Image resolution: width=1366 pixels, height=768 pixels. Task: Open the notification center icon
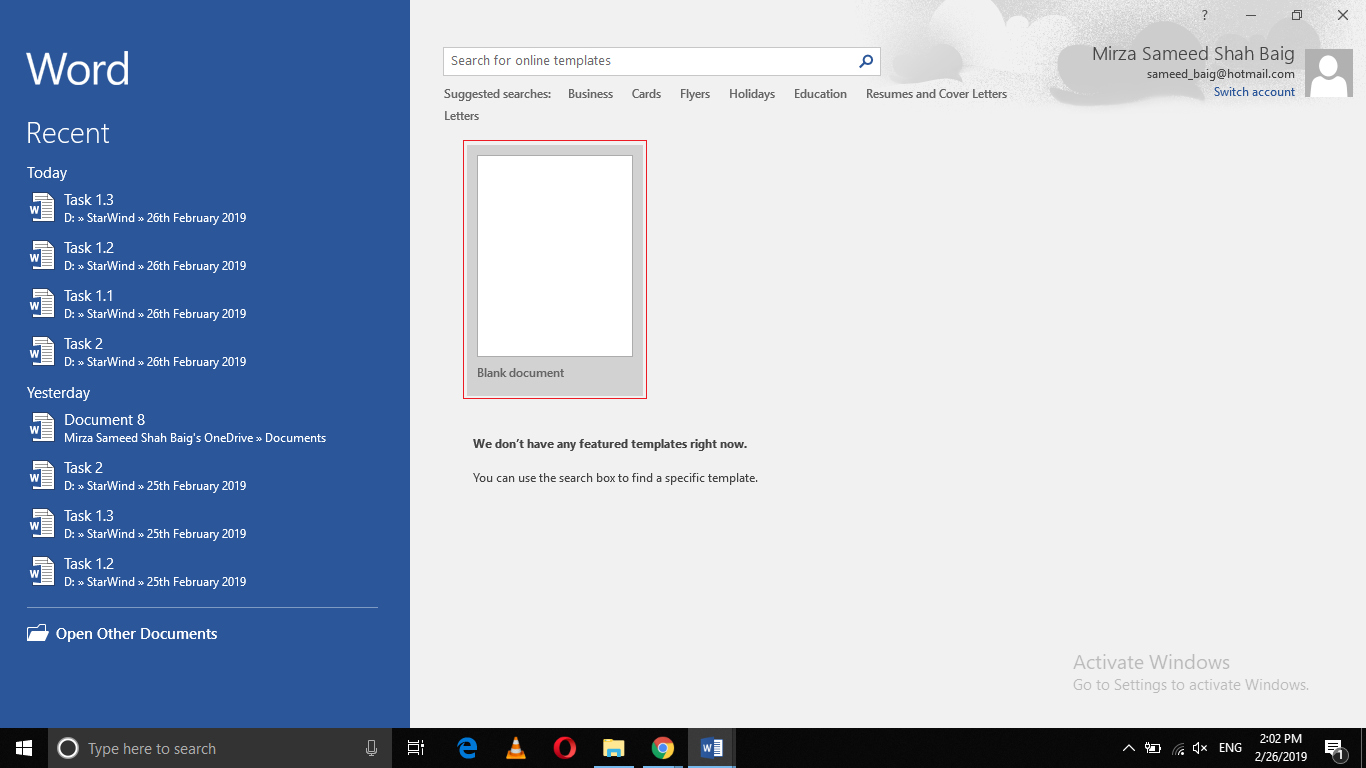[1334, 748]
